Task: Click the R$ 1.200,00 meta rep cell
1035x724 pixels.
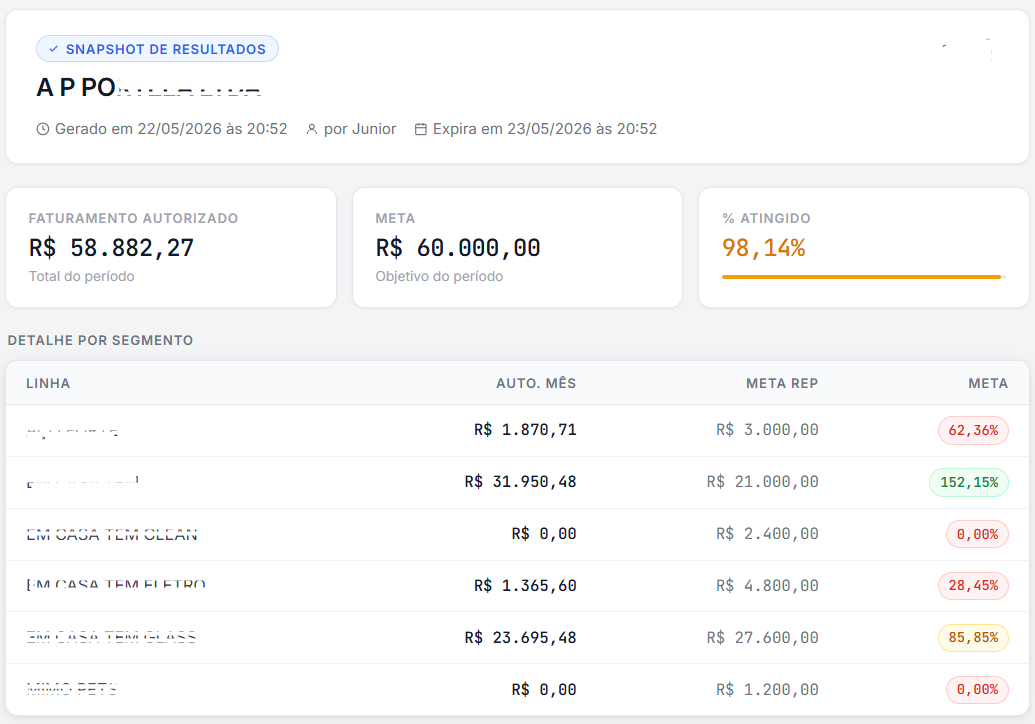Action: pyautogui.click(x=768, y=690)
